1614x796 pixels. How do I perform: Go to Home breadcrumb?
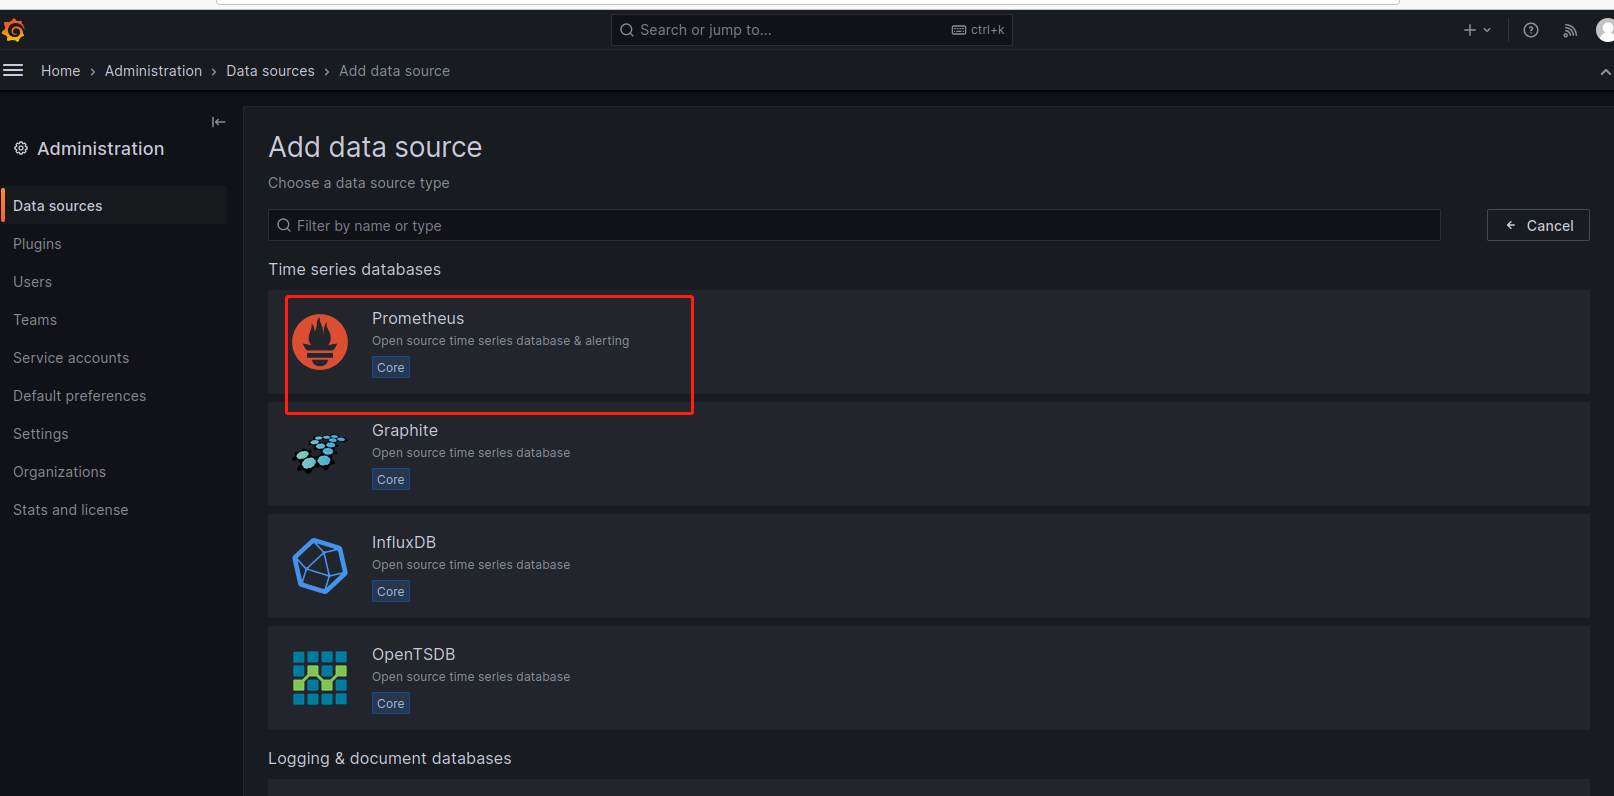pos(60,71)
